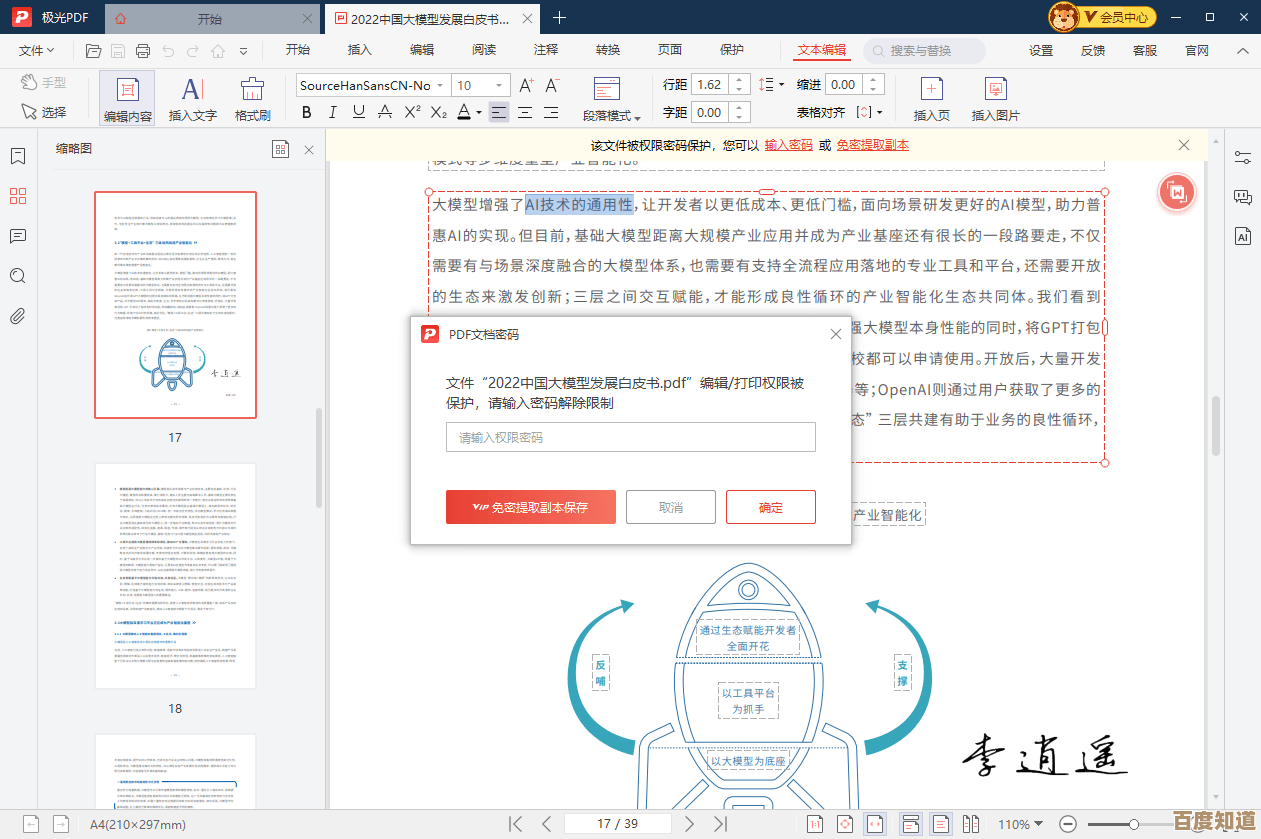Switch to the 保护 (Protect) menu tab

click(x=732, y=50)
